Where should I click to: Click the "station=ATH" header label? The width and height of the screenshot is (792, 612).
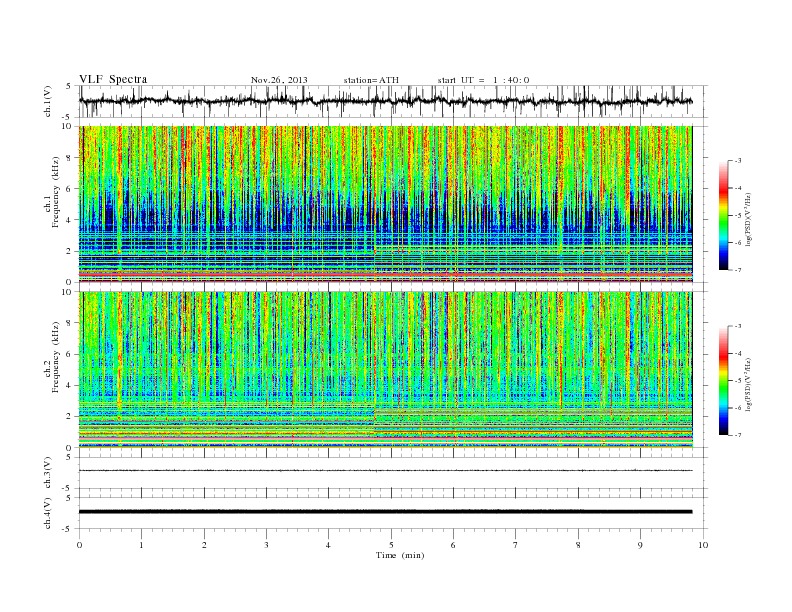(371, 80)
